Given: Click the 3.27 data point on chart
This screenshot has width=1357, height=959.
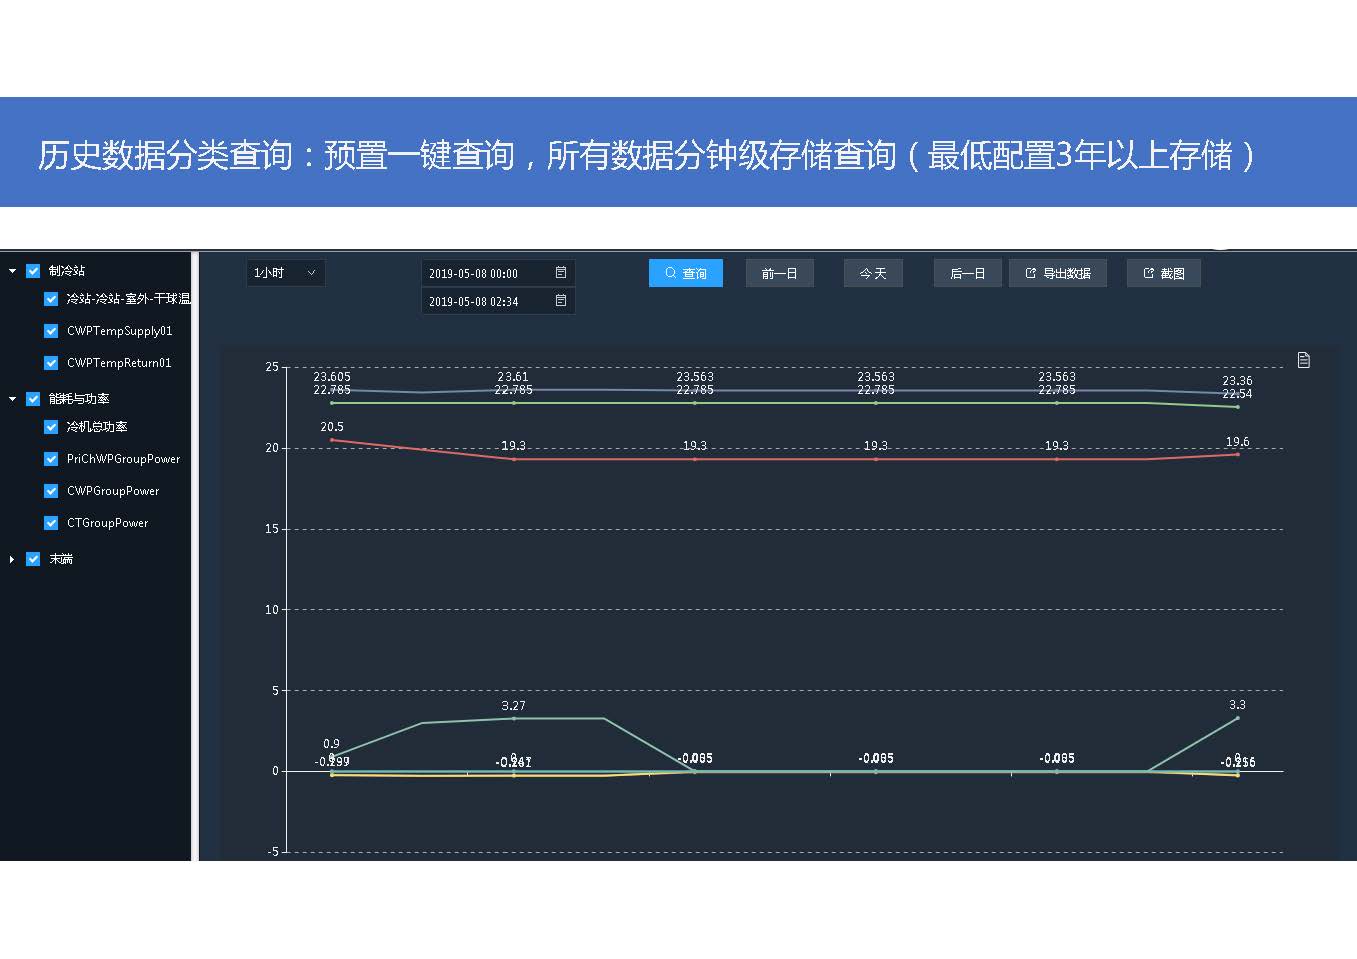Looking at the screenshot, I should 514,718.
